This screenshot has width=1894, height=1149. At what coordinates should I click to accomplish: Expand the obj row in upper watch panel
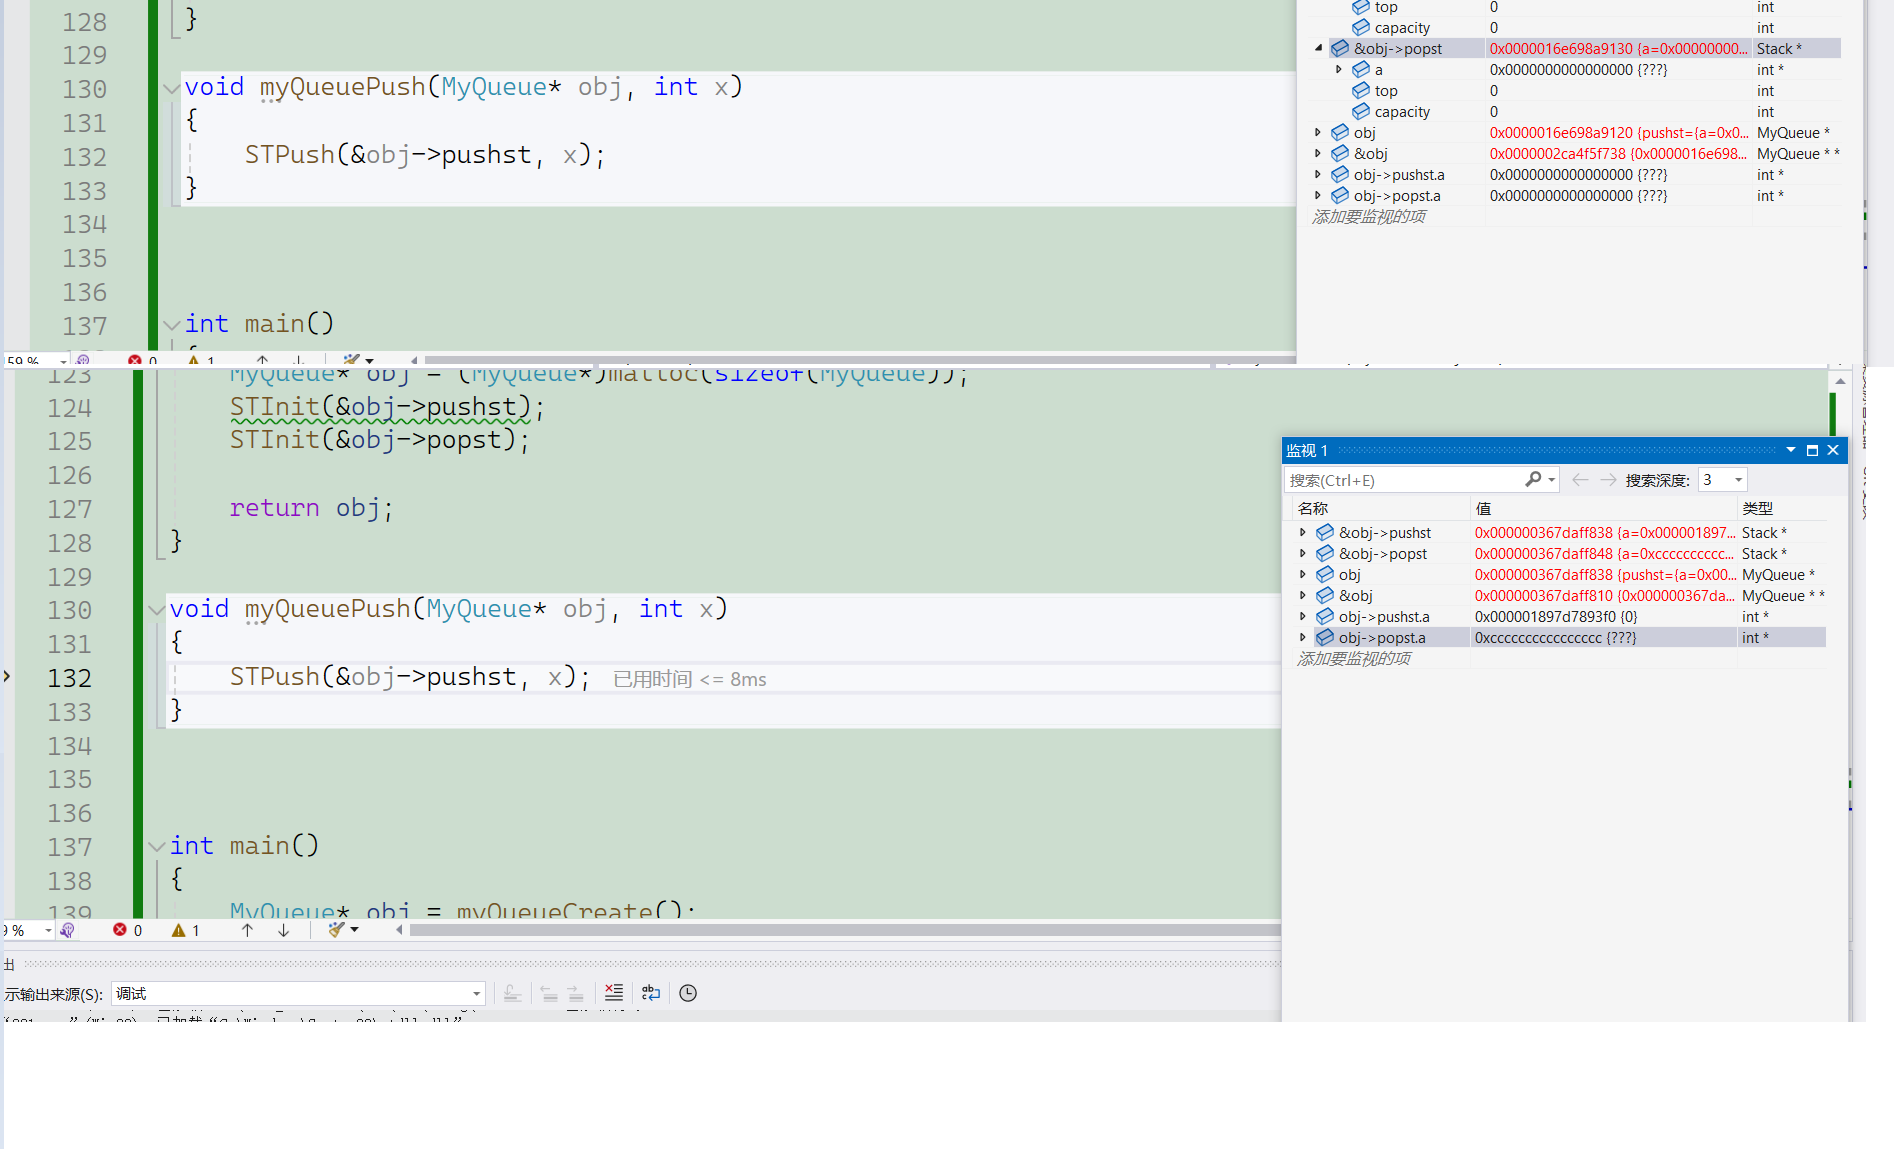tap(1318, 132)
